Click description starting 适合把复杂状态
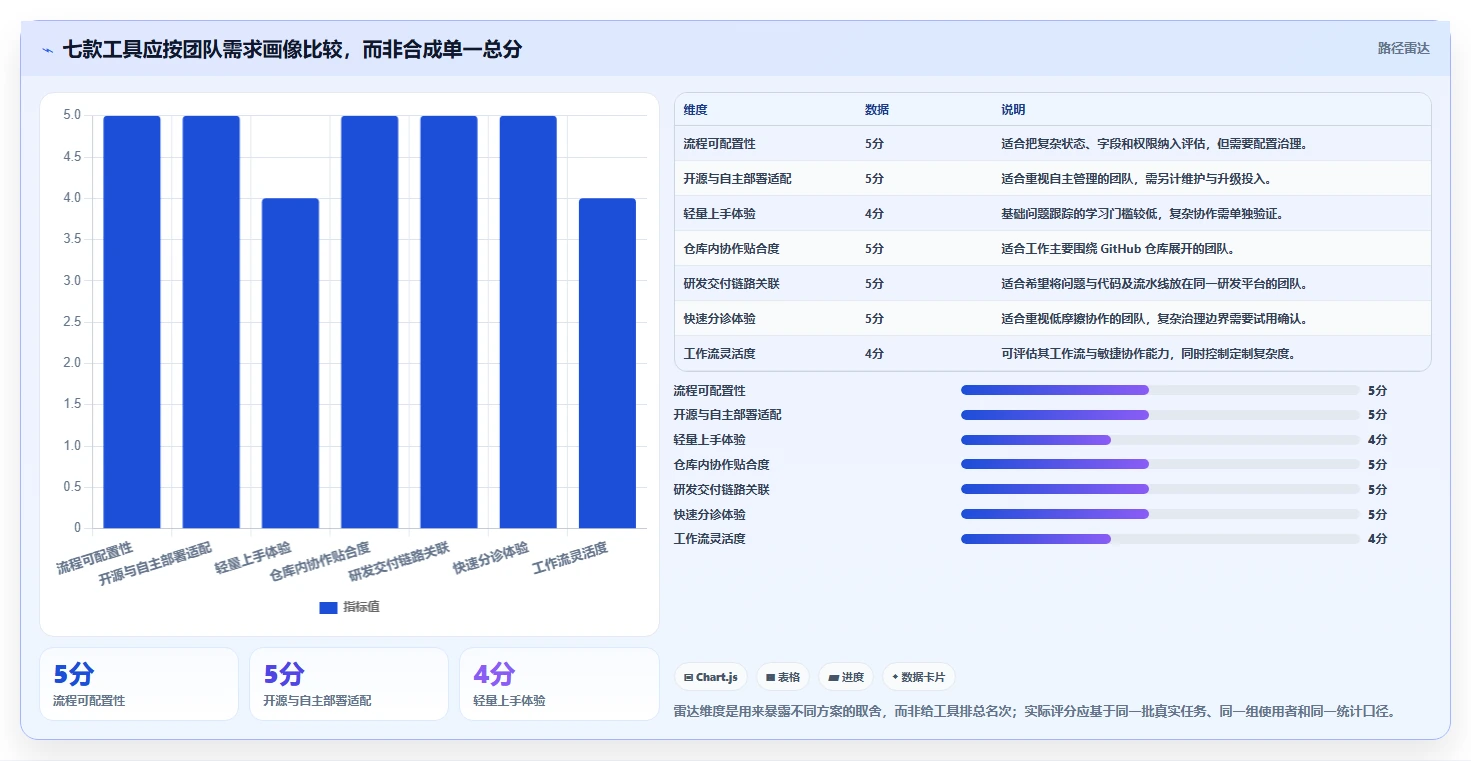The image size is (1471, 761). 1155,144
